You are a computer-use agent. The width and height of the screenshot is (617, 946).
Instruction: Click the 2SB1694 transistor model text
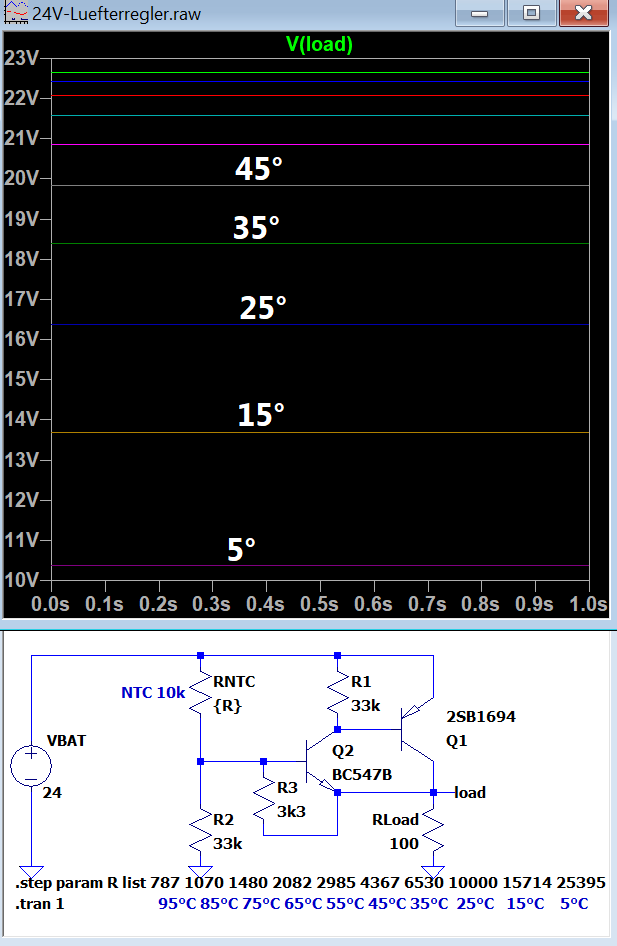481,717
